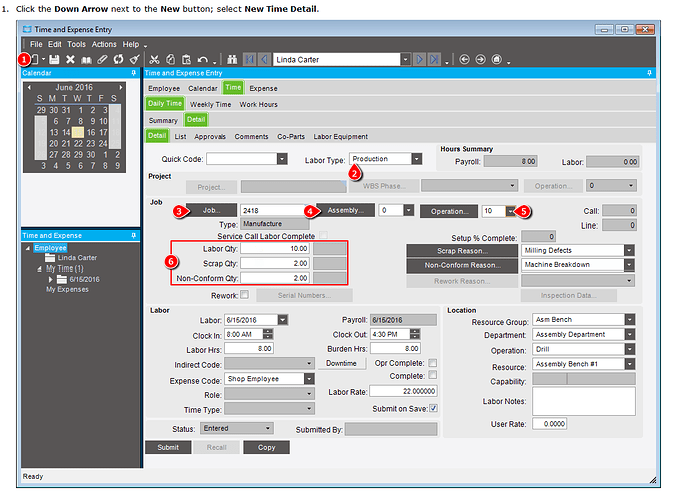Toggle the Rework checkbox

pyautogui.click(x=245, y=294)
